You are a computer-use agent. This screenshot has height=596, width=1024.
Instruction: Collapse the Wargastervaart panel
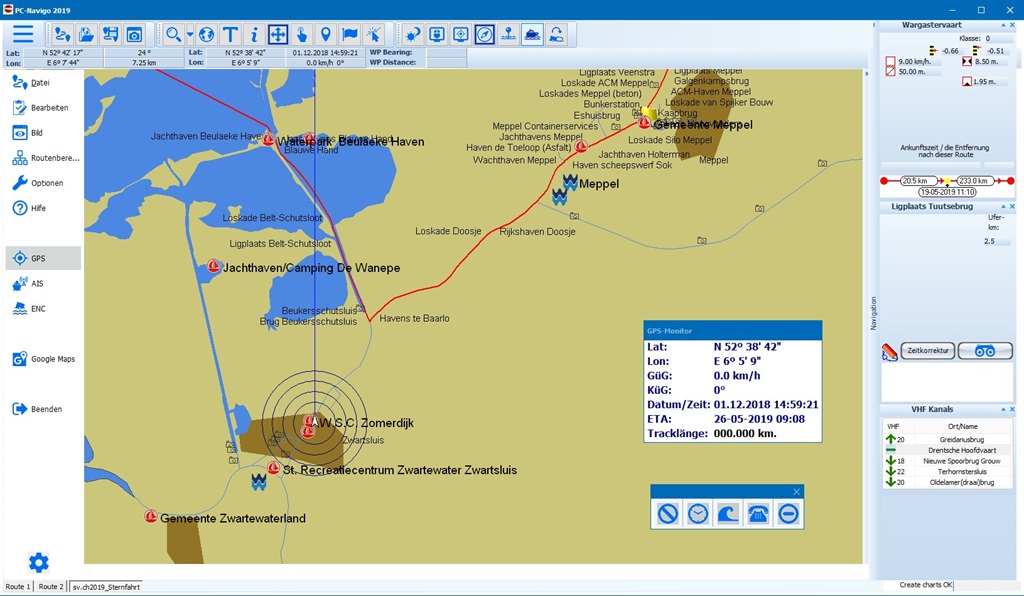pos(1005,24)
